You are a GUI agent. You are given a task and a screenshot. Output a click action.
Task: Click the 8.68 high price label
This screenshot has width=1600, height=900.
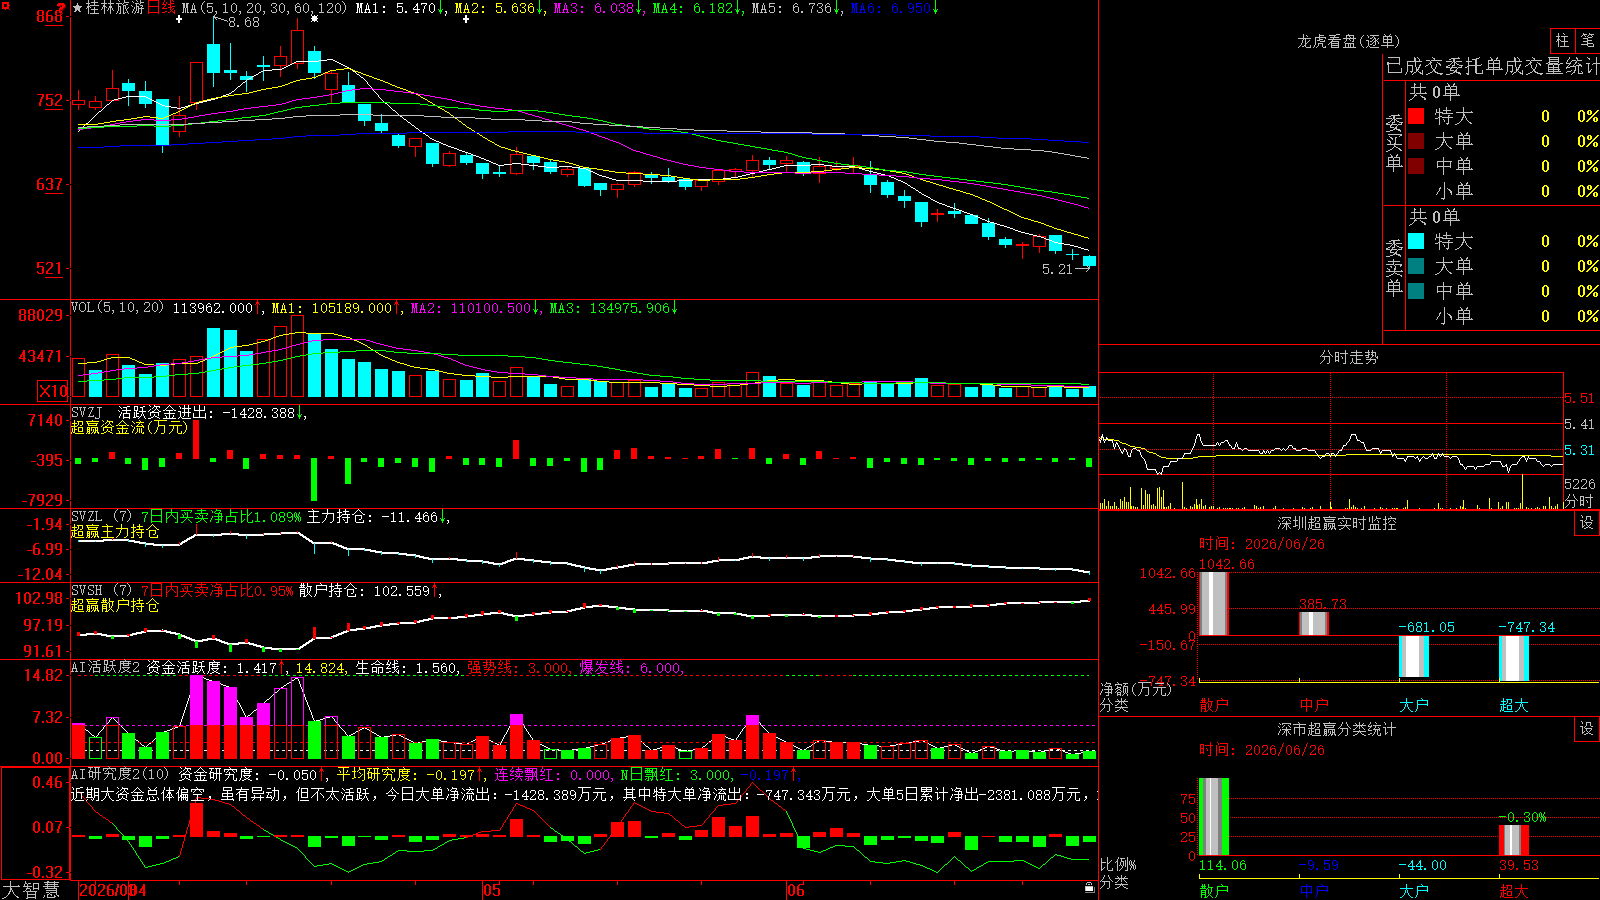pyautogui.click(x=243, y=22)
